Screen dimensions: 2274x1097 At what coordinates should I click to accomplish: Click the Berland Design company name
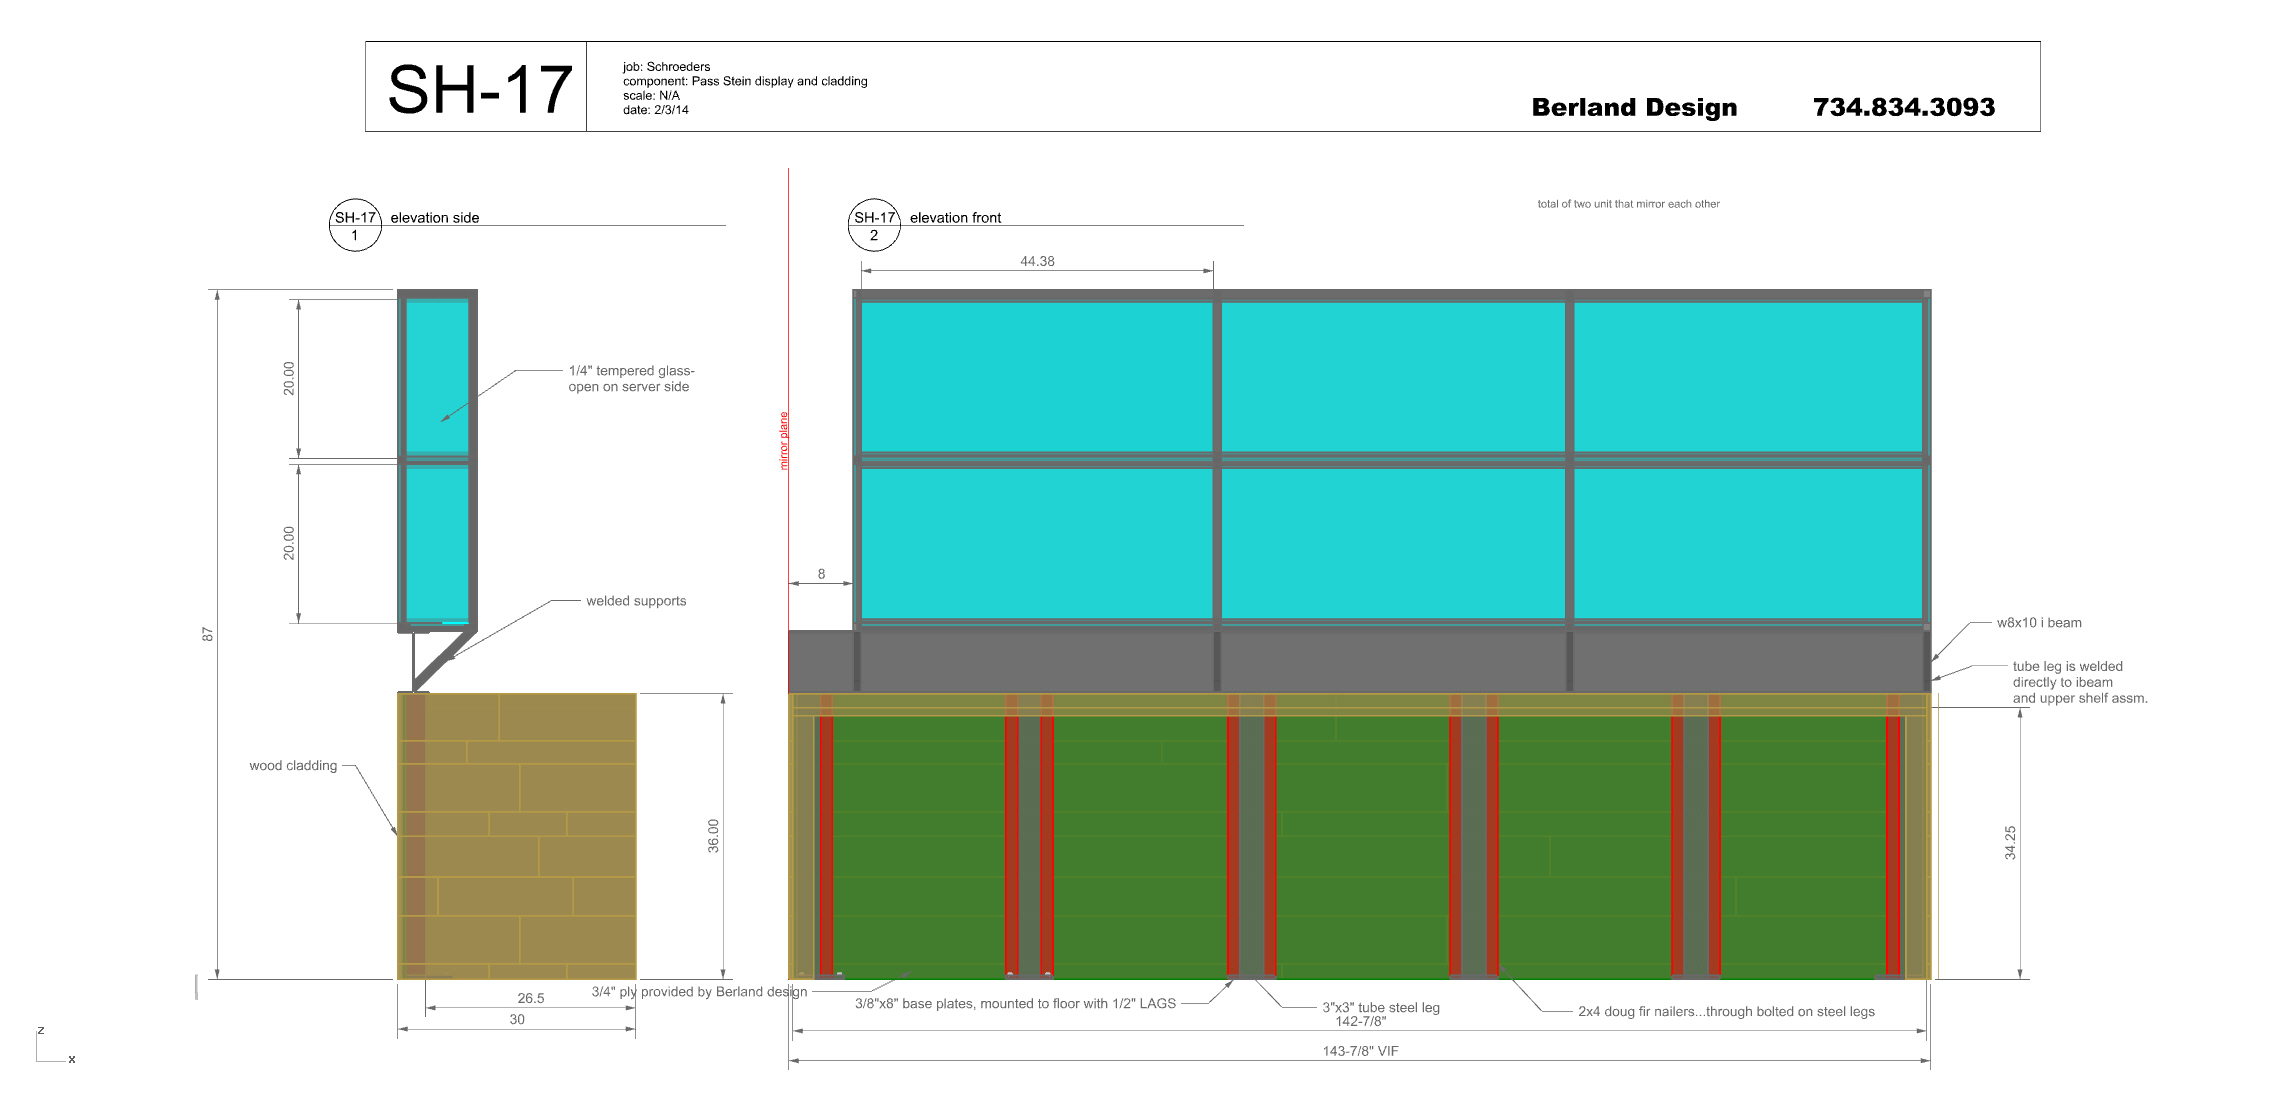[x=1634, y=107]
